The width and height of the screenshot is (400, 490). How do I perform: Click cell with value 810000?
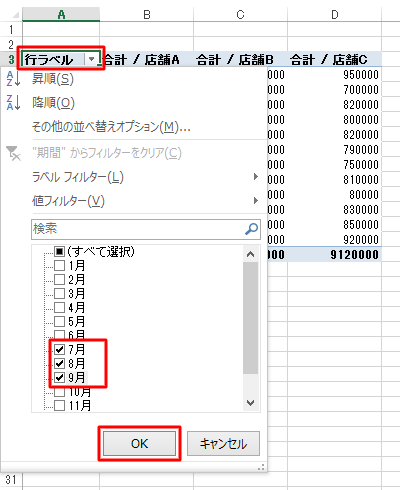[x=335, y=180]
